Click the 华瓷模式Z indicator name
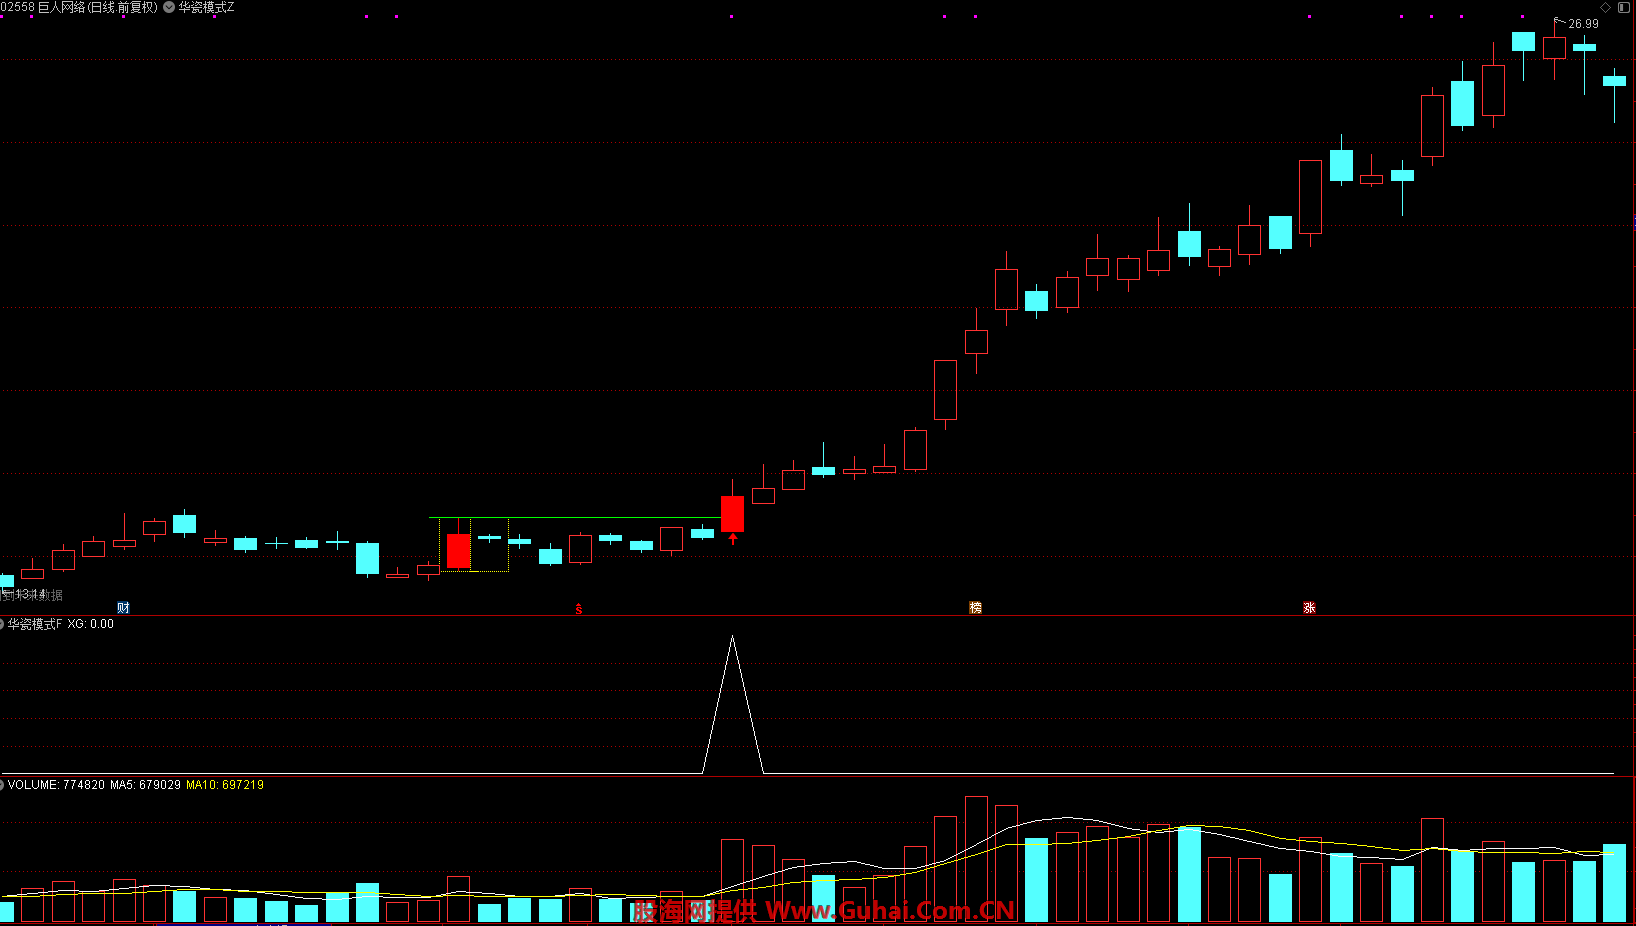The height and width of the screenshot is (926, 1636). click(207, 7)
